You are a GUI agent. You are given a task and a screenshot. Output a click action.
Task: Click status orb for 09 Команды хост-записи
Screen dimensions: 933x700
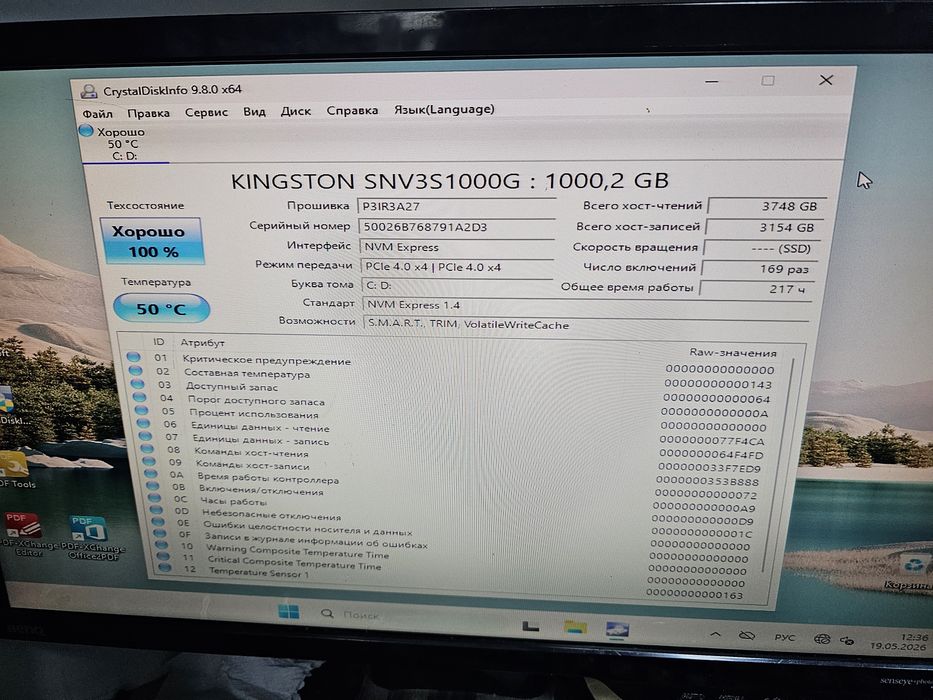149,461
